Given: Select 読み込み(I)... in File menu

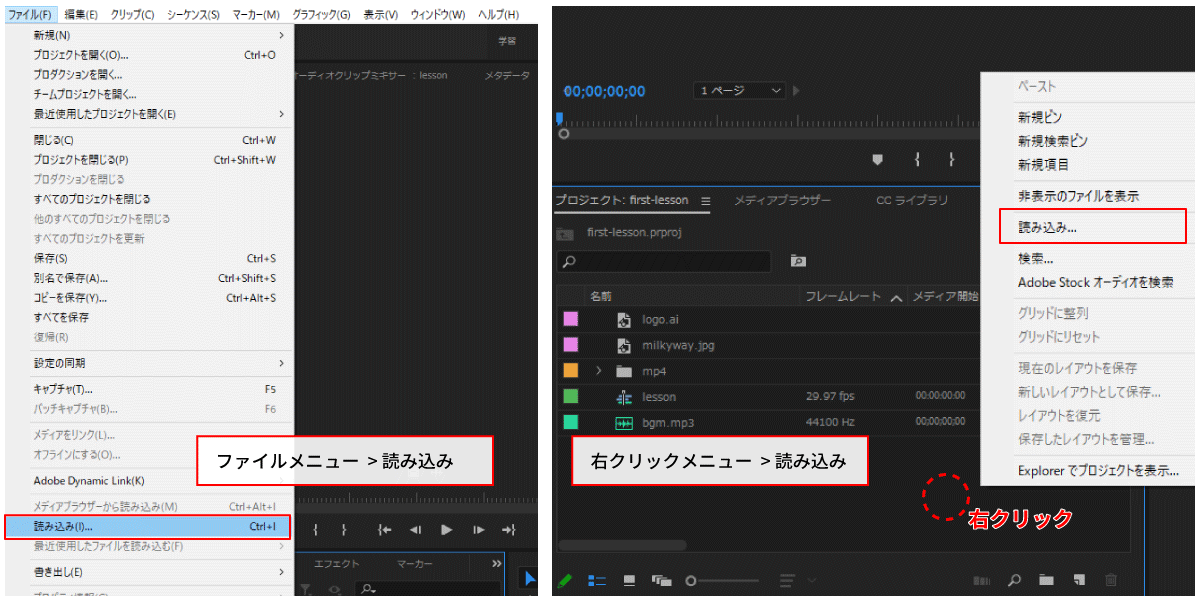Looking at the screenshot, I should point(148,526).
